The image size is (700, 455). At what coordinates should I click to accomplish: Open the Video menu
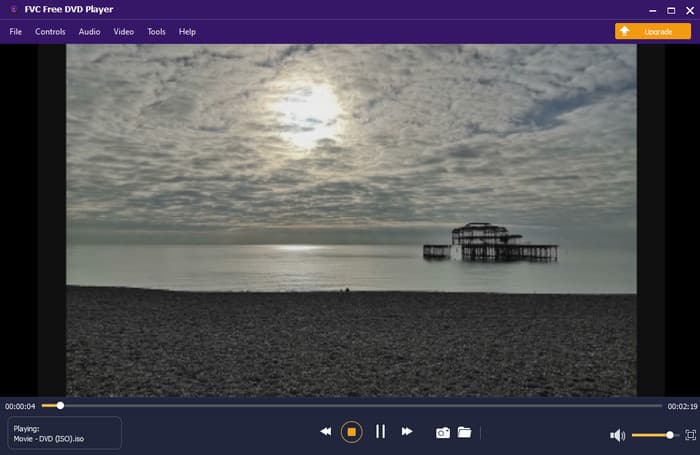tap(123, 32)
